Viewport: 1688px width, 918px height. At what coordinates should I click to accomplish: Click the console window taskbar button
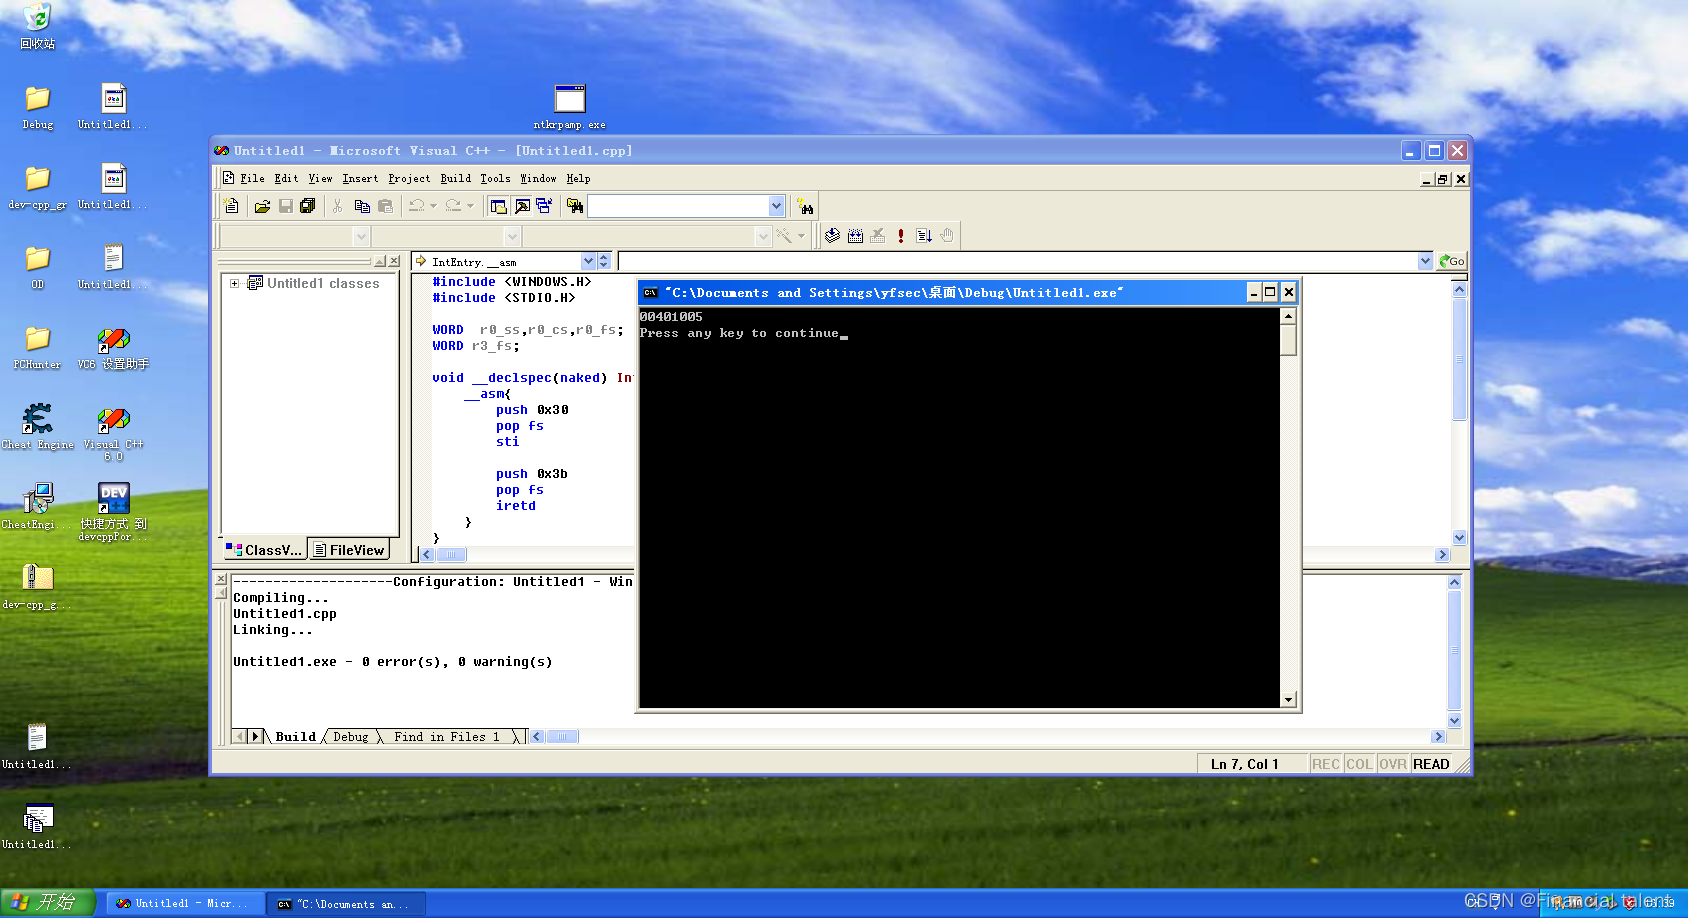[347, 903]
